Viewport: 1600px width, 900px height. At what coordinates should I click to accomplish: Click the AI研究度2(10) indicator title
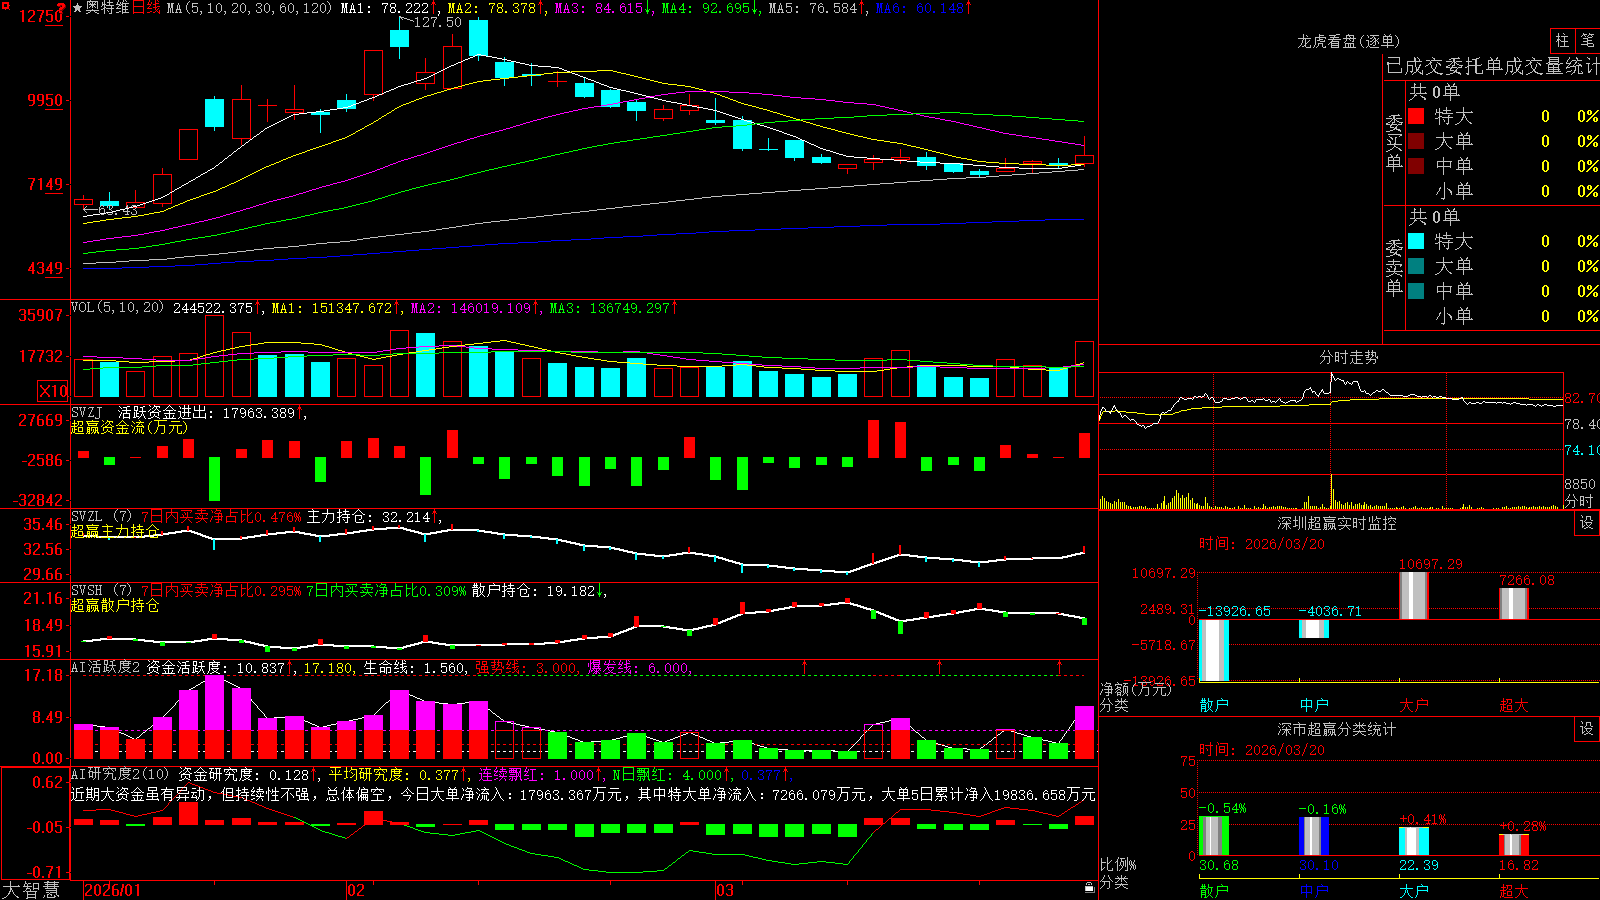tap(121, 774)
